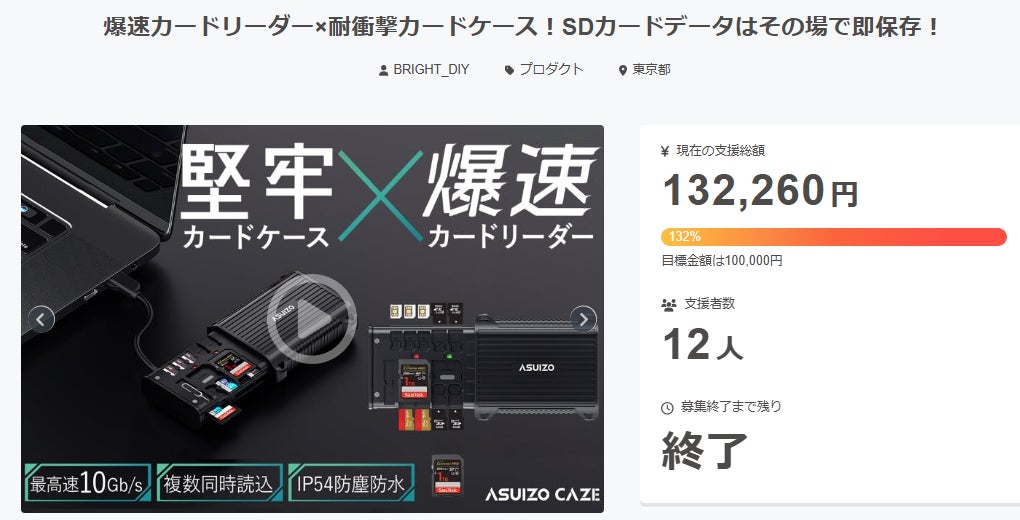Click the 最高速10Gb/s badge on the image
This screenshot has width=1020, height=520.
pos(88,483)
